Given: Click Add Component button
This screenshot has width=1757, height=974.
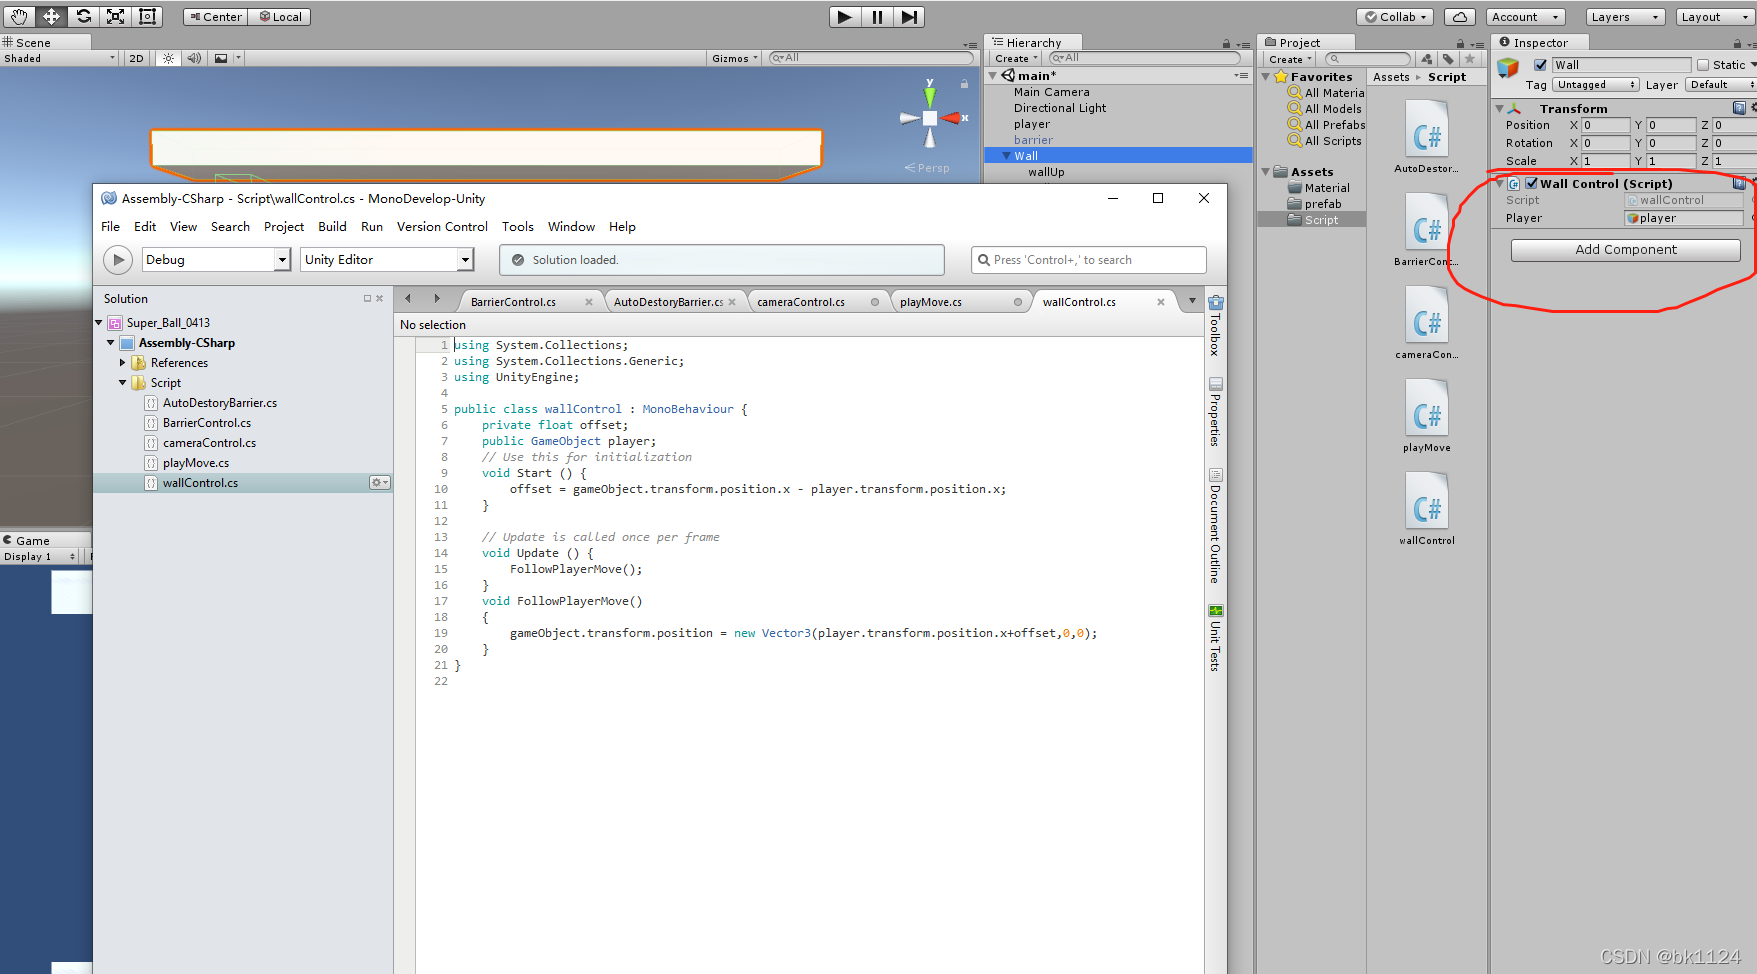Looking at the screenshot, I should [x=1626, y=250].
